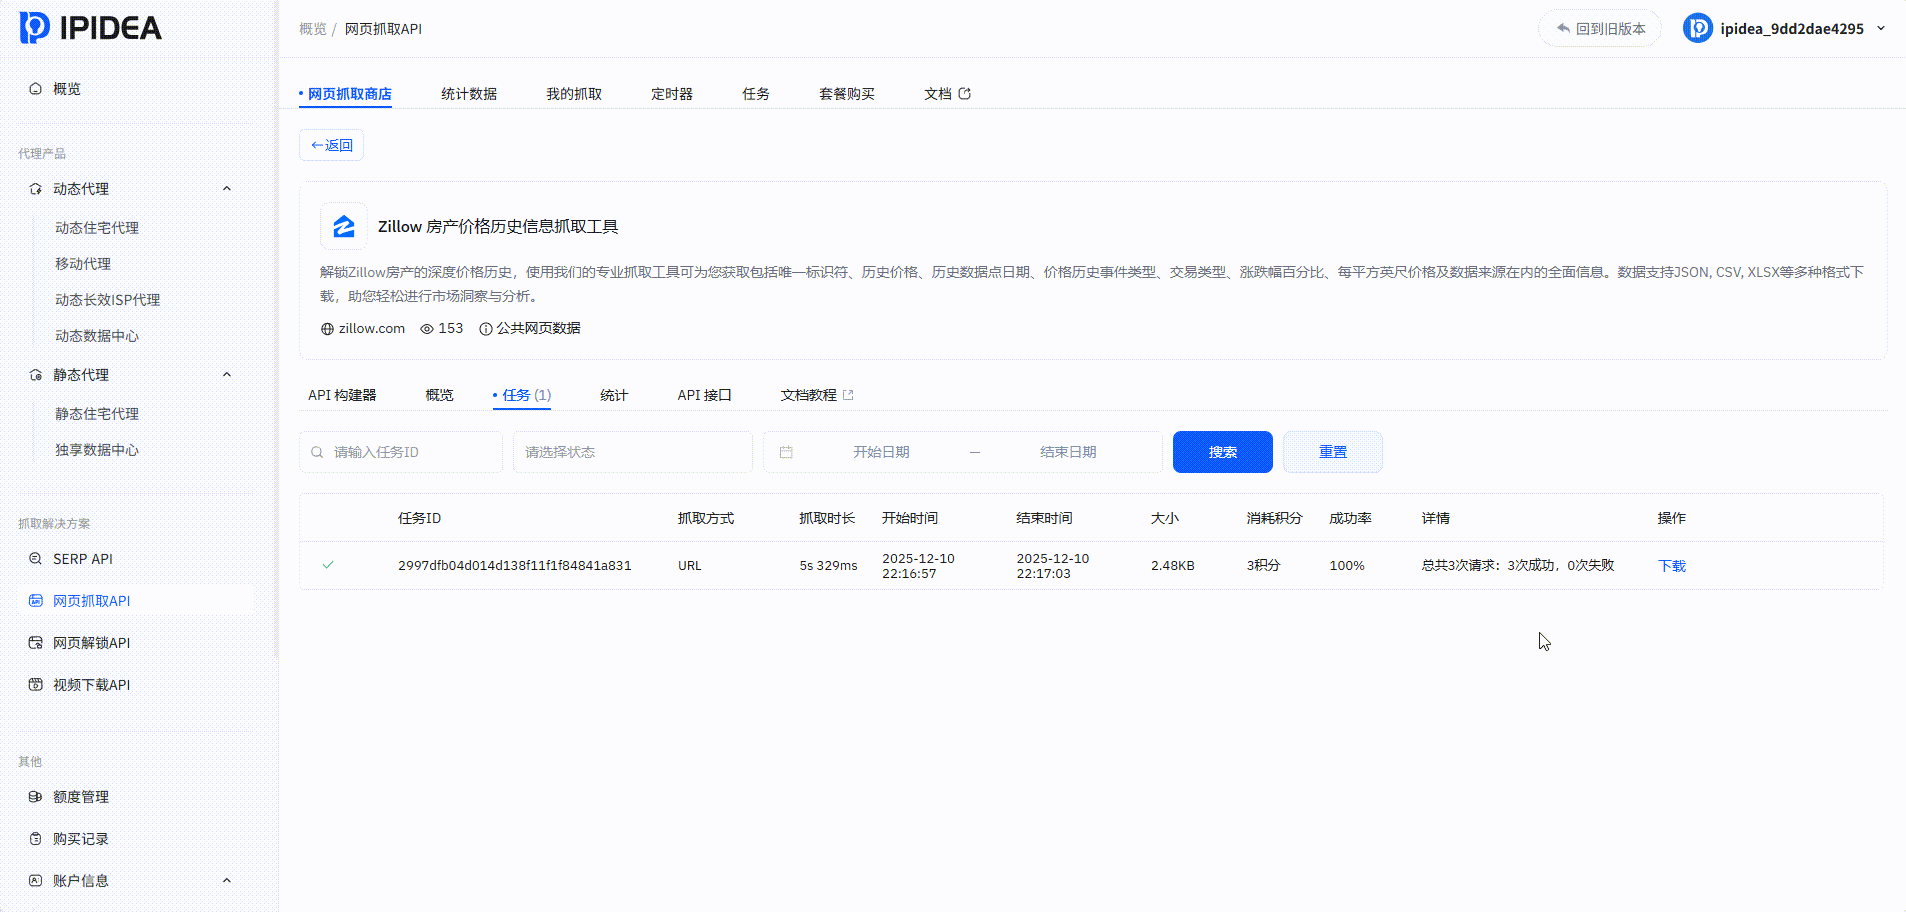Select the API 构建器 sub-tab

[x=342, y=395]
